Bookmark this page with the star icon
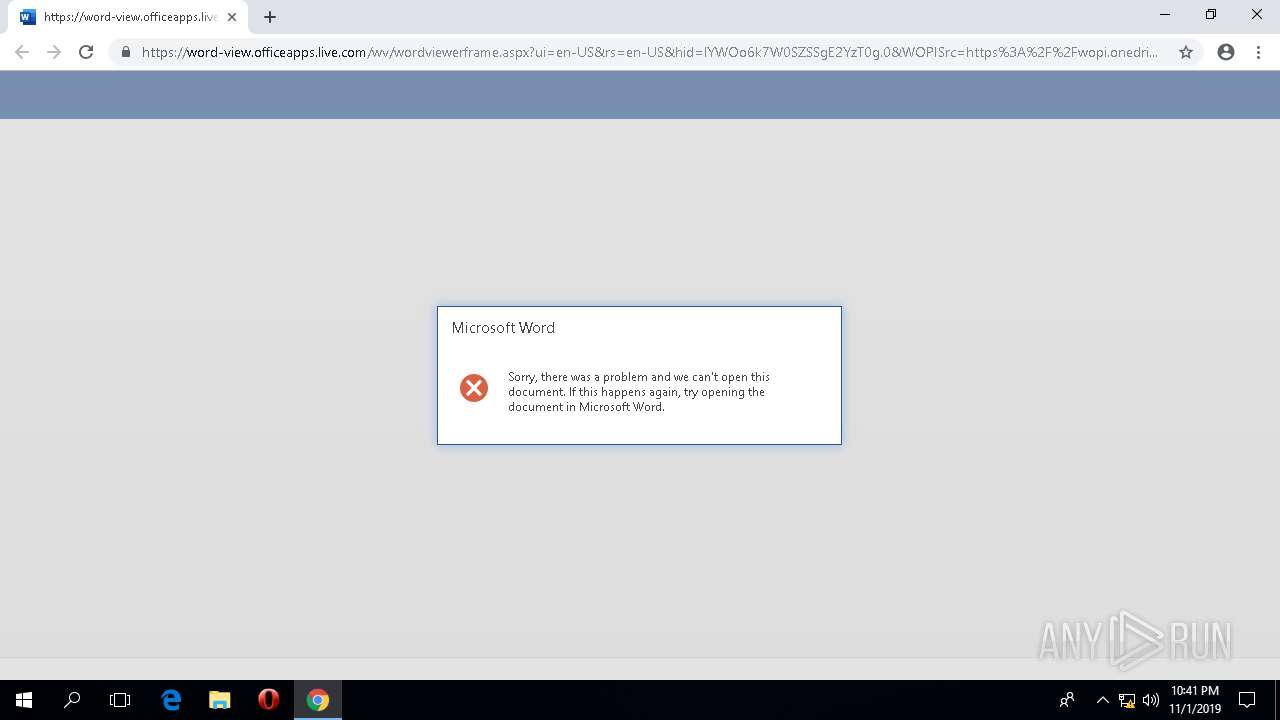 (x=1186, y=52)
